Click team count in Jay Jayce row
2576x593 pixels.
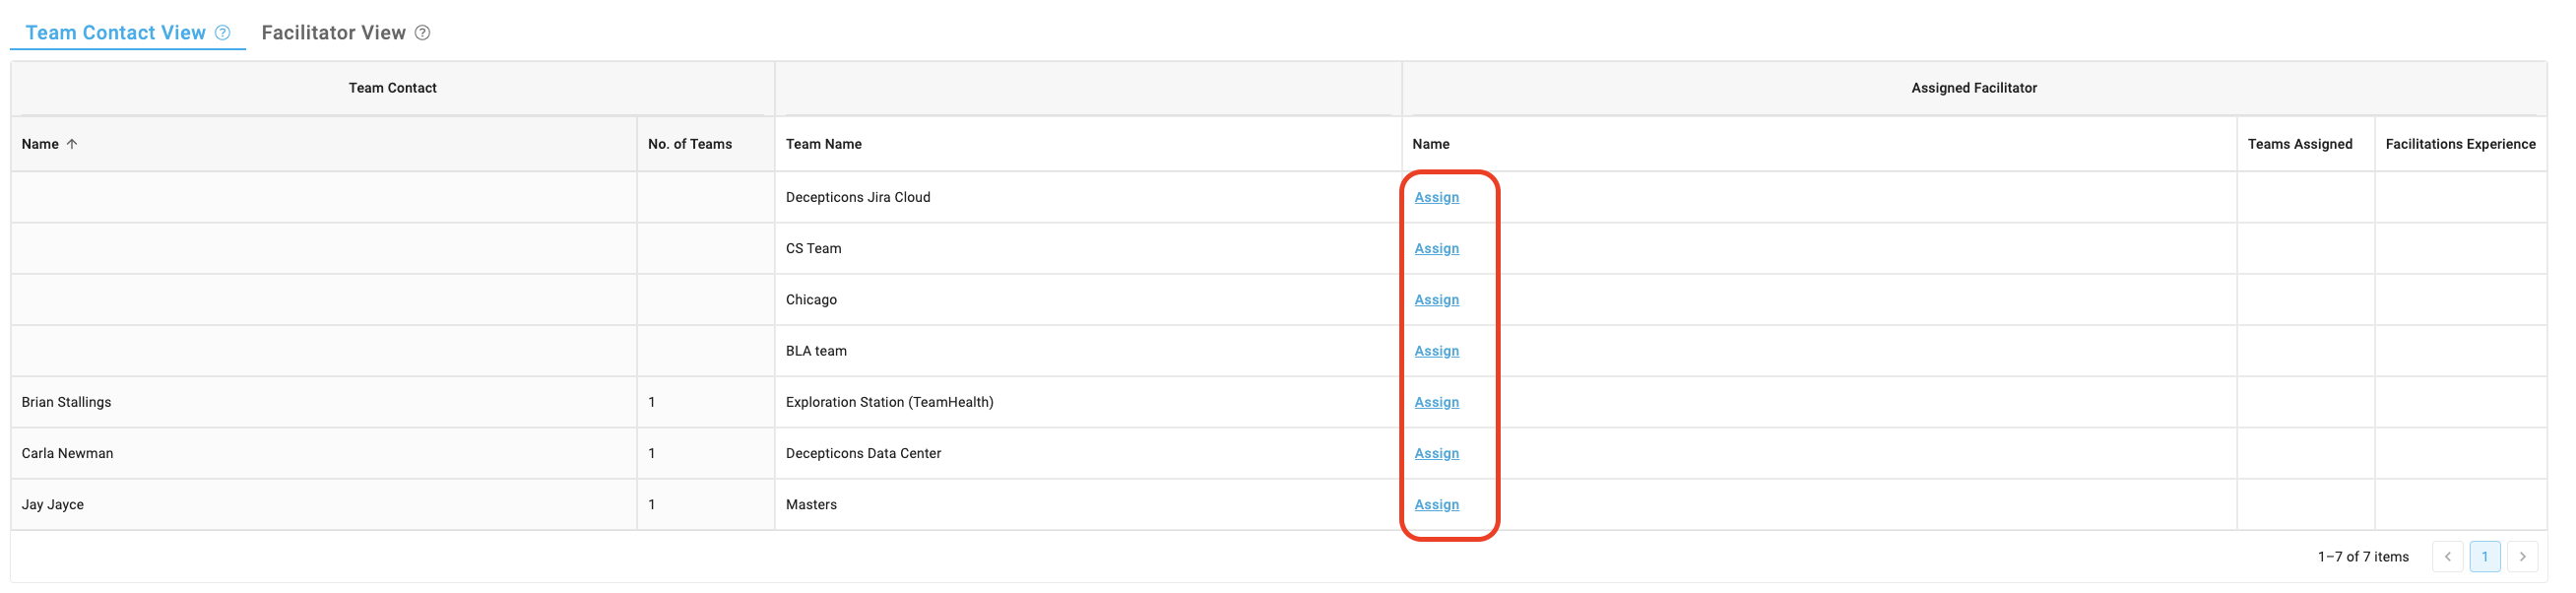(x=705, y=504)
